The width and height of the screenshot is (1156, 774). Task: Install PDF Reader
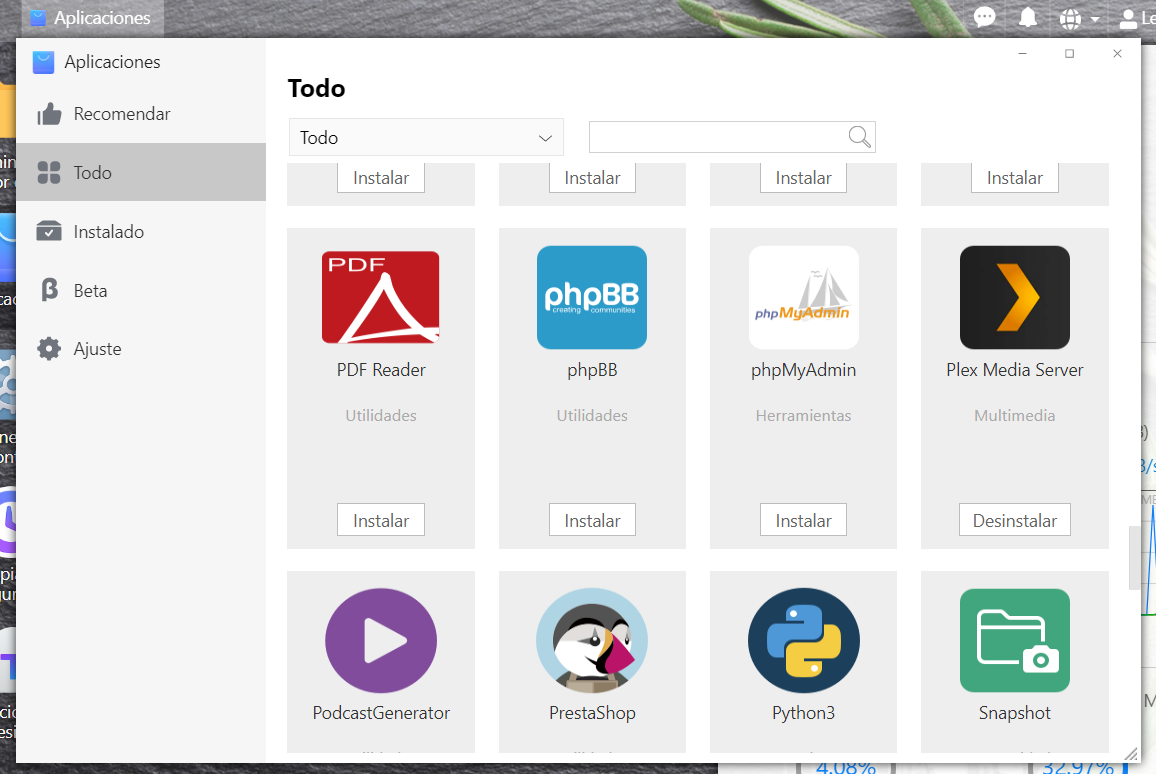coord(380,520)
